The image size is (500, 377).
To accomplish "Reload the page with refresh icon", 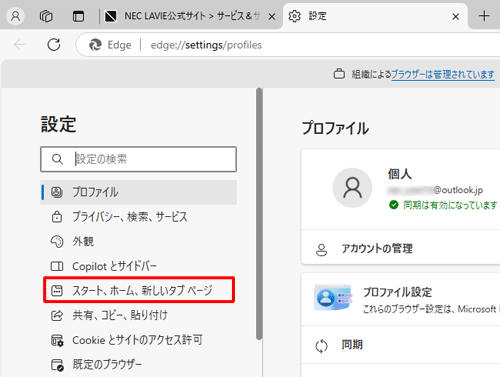I will (54, 44).
